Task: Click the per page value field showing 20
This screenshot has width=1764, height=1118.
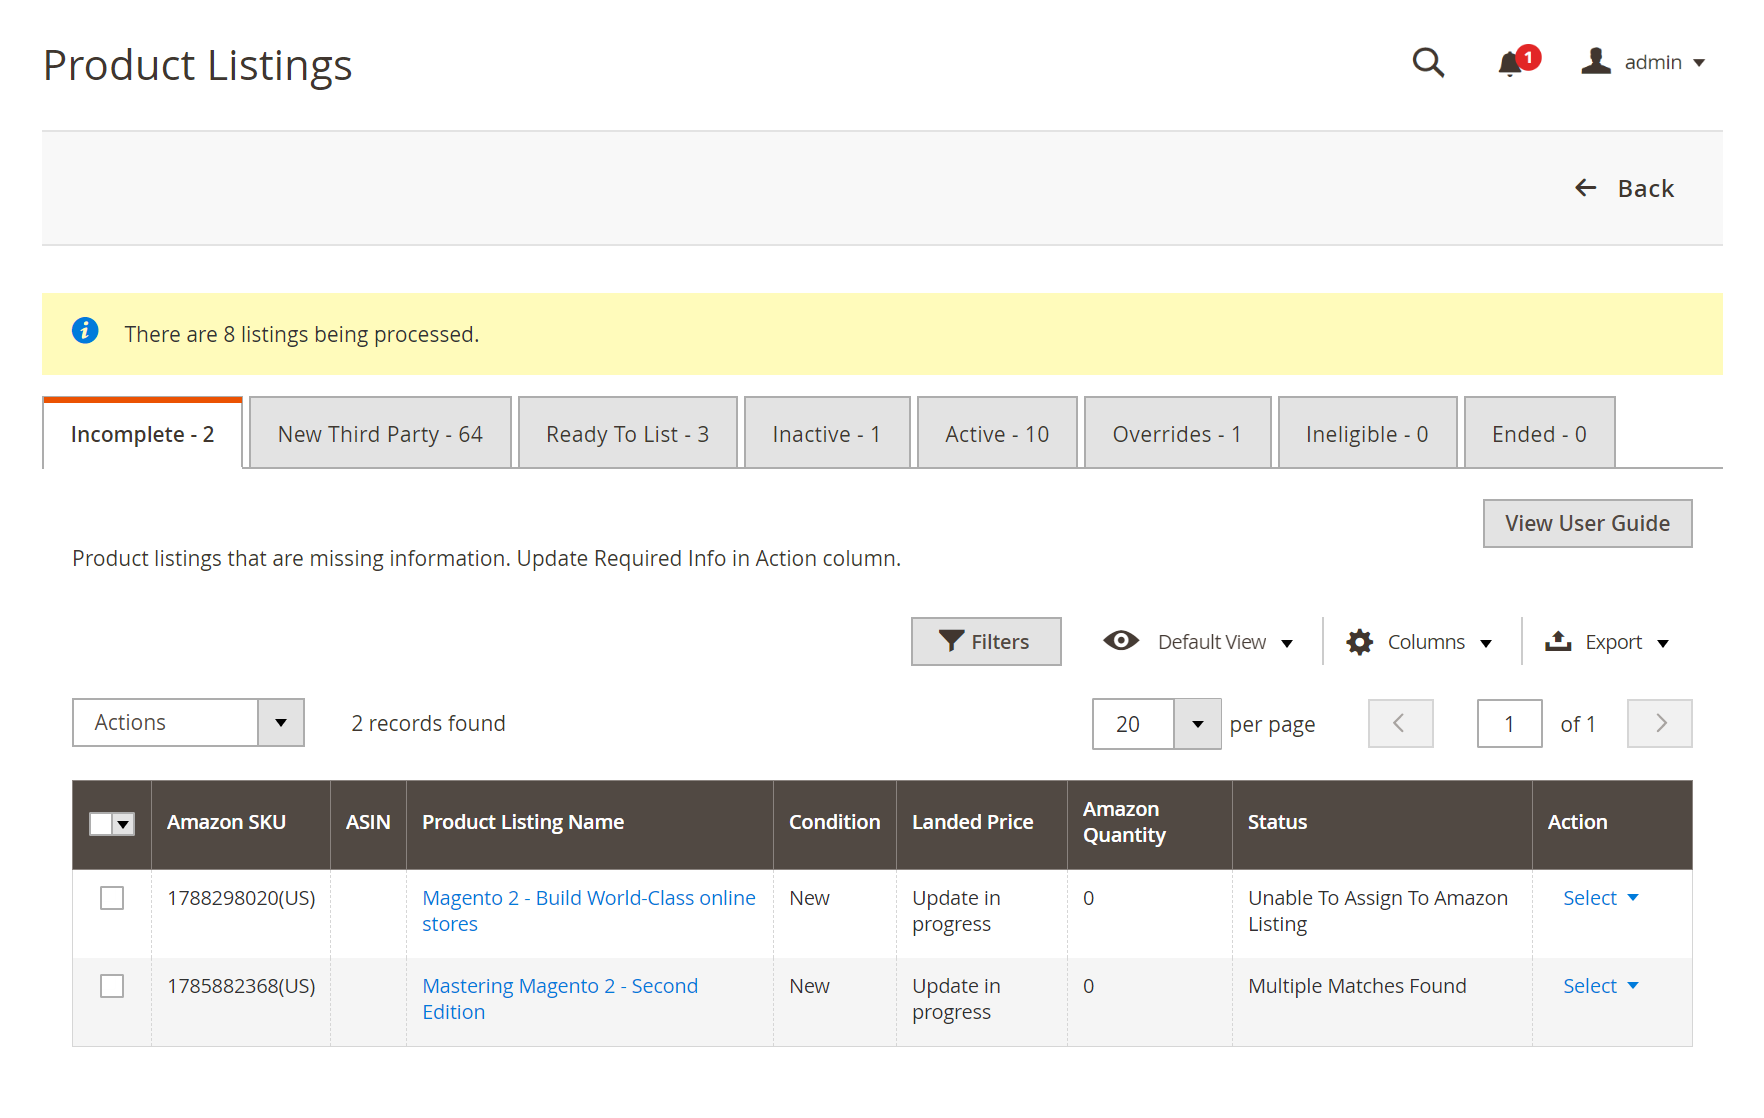Action: (1133, 724)
